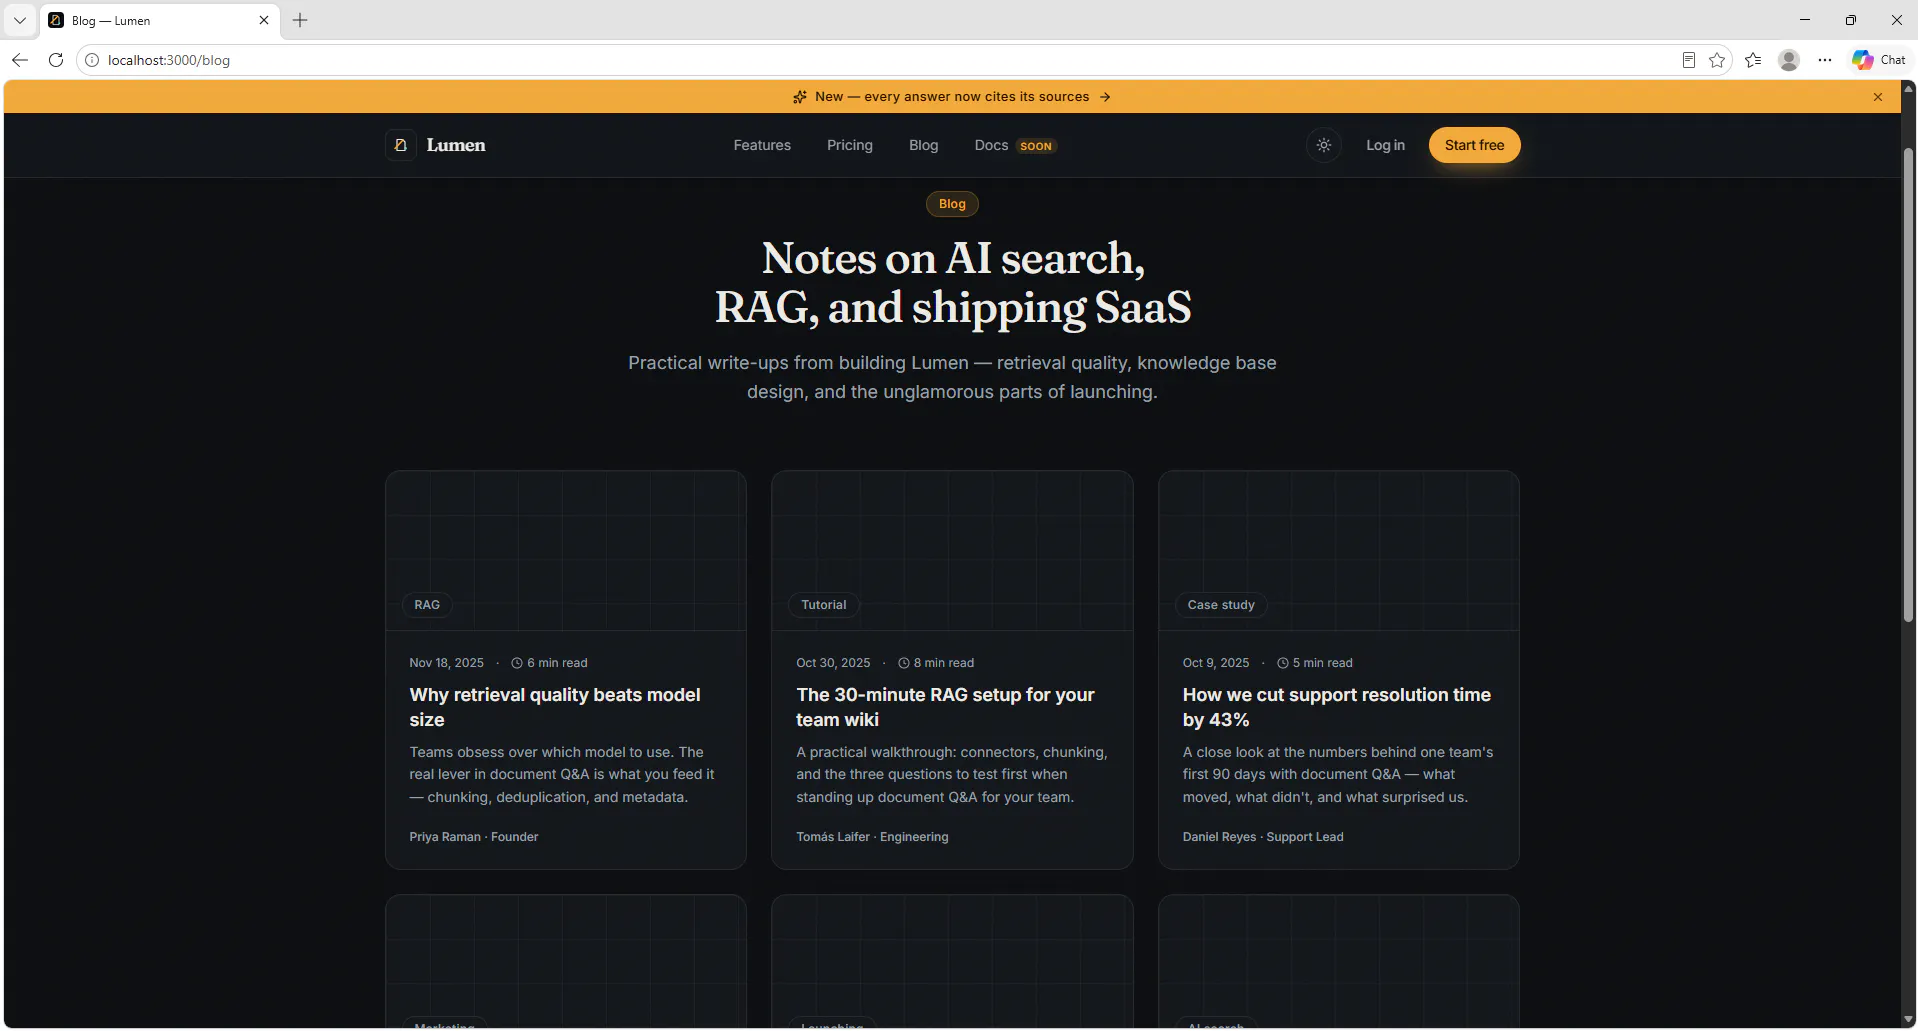Click the orange Blog pill badge

click(x=952, y=204)
